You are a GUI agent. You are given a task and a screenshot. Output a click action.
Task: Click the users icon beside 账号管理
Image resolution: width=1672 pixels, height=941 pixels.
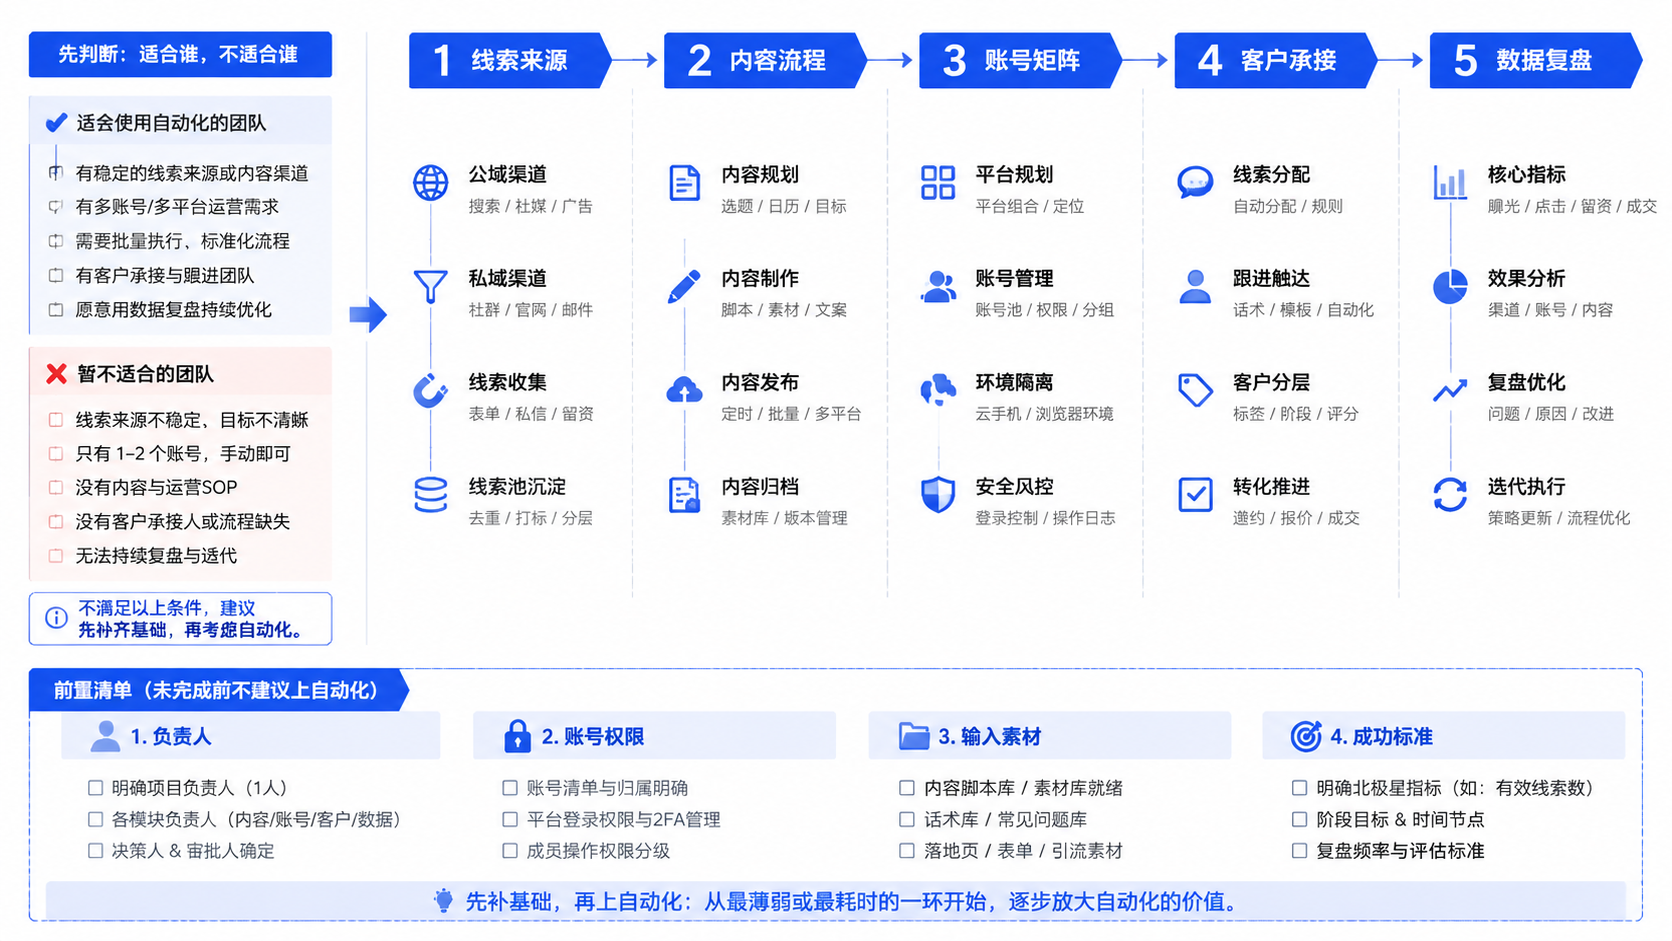pyautogui.click(x=938, y=287)
